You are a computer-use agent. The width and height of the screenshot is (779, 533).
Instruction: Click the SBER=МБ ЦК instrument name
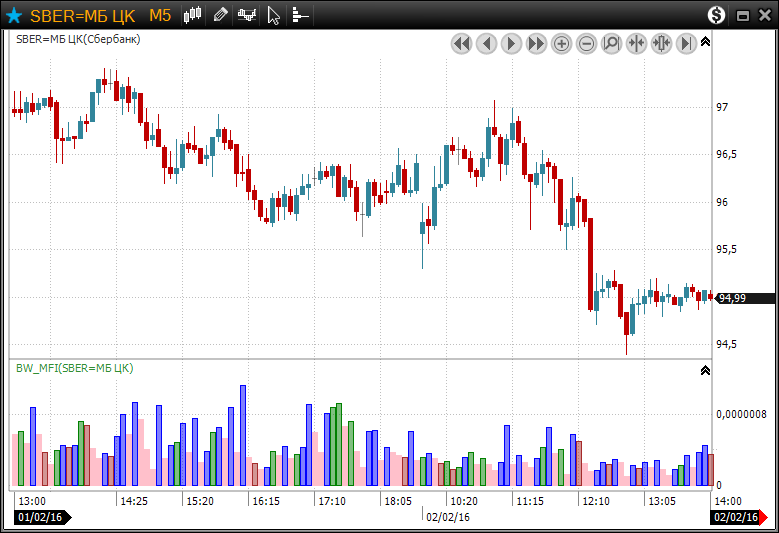83,15
